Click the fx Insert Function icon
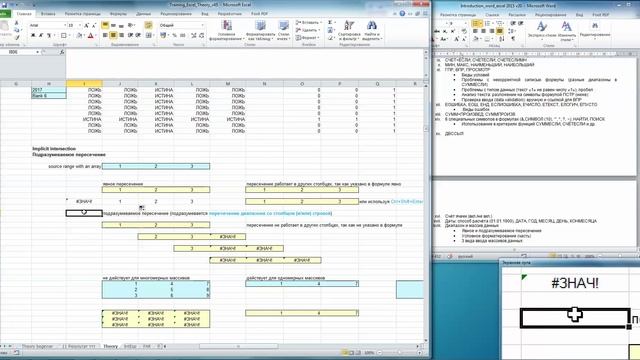The image size is (640, 360). [62, 52]
